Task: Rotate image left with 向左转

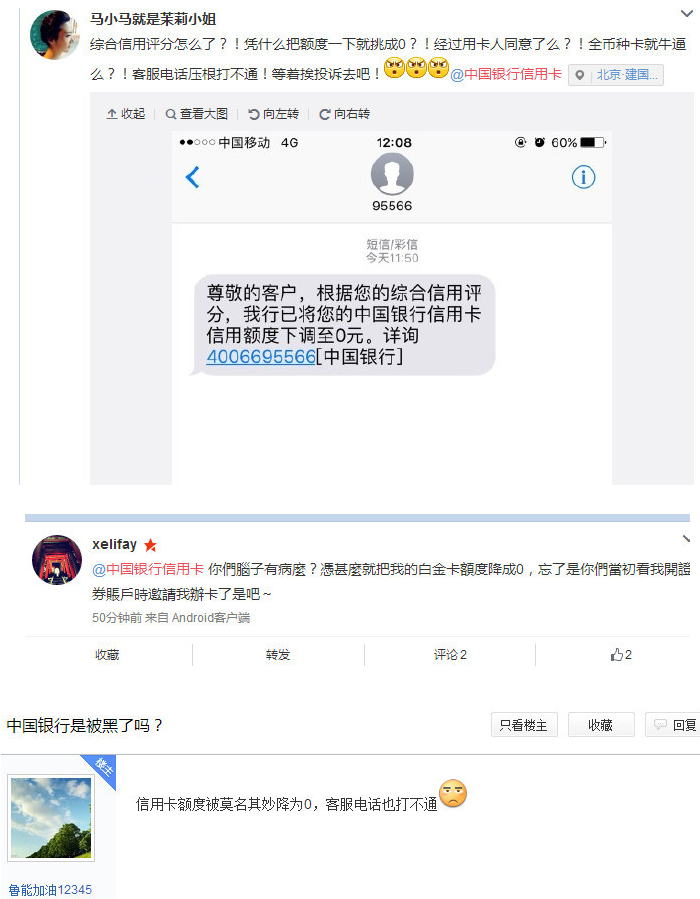Action: pos(273,114)
